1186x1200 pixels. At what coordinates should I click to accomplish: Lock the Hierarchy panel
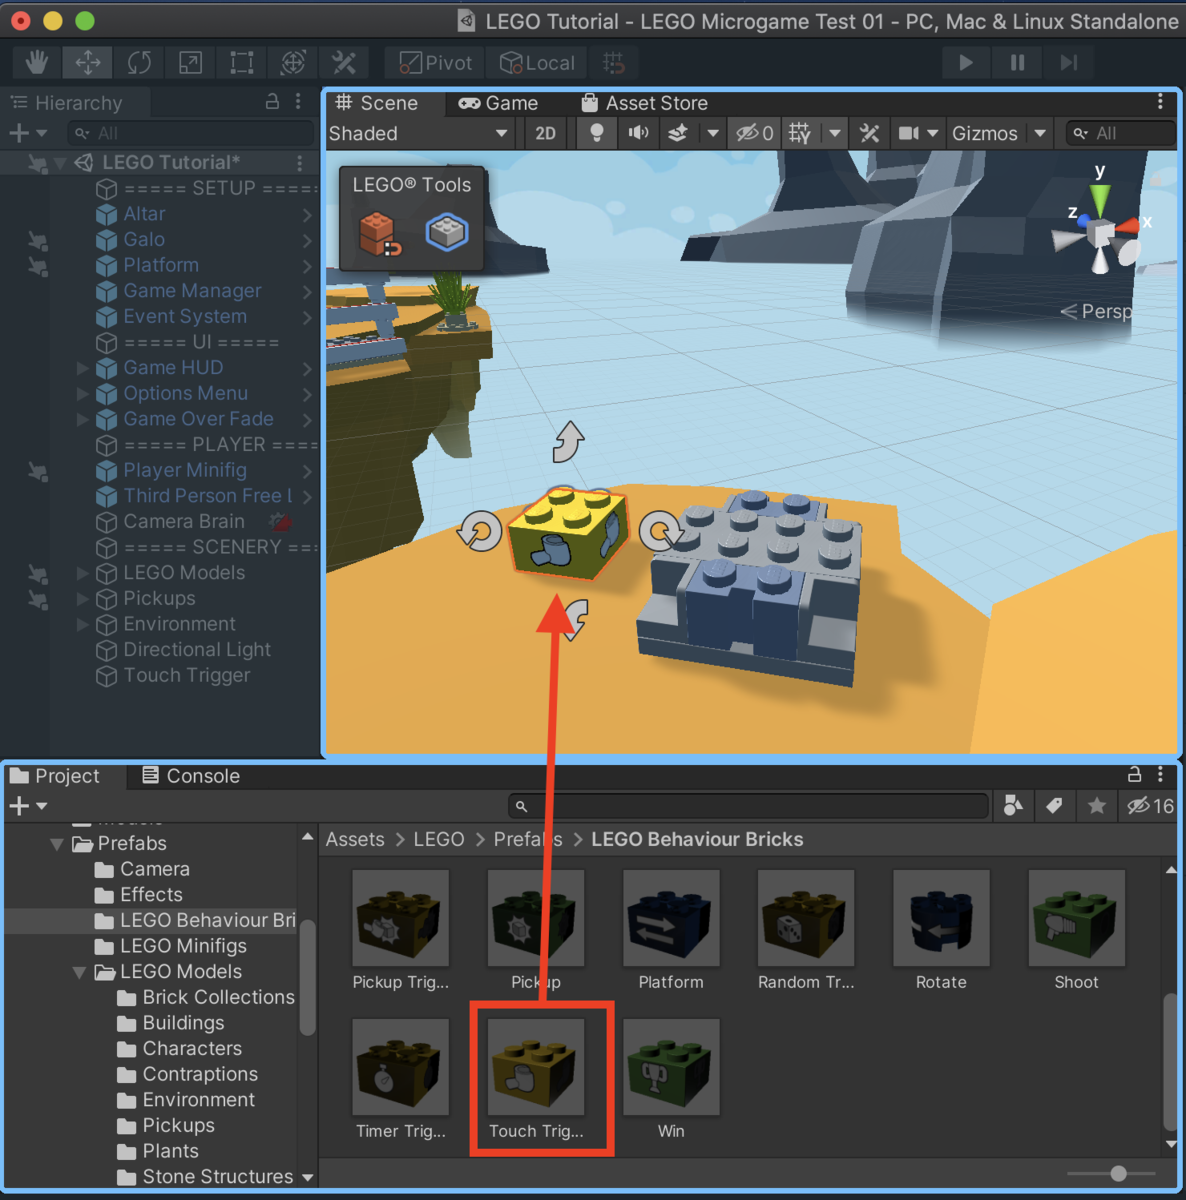click(x=272, y=102)
